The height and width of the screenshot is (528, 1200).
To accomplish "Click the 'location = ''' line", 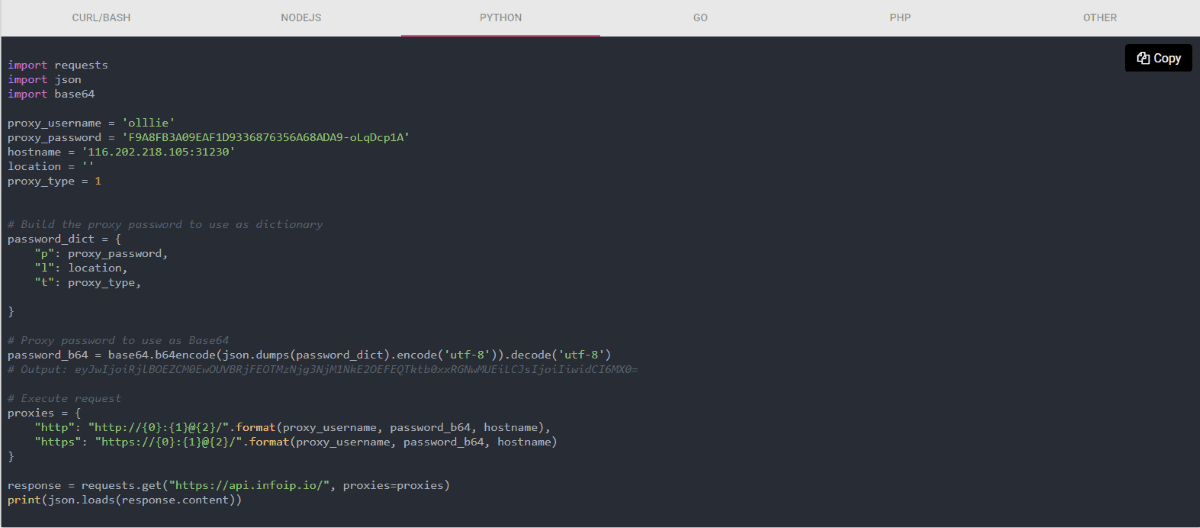I will (x=51, y=166).
